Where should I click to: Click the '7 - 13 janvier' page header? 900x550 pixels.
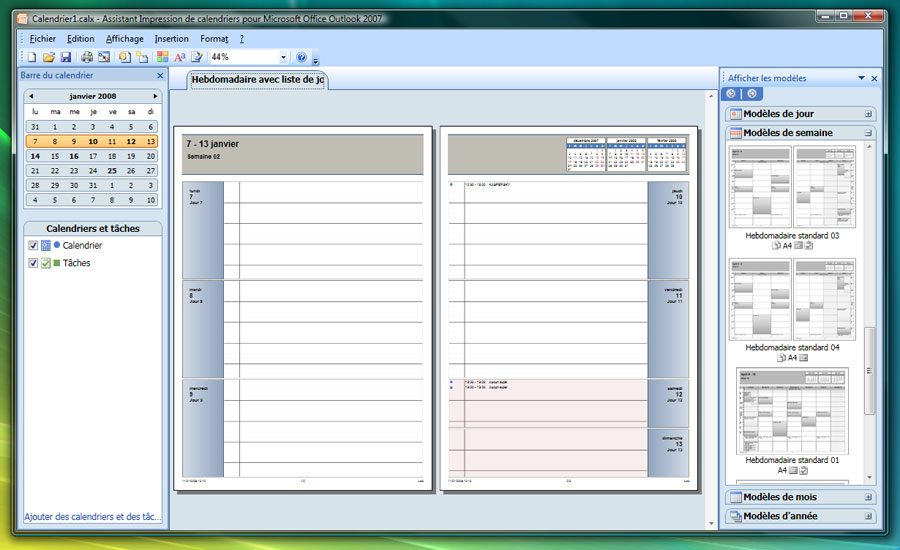tap(212, 144)
